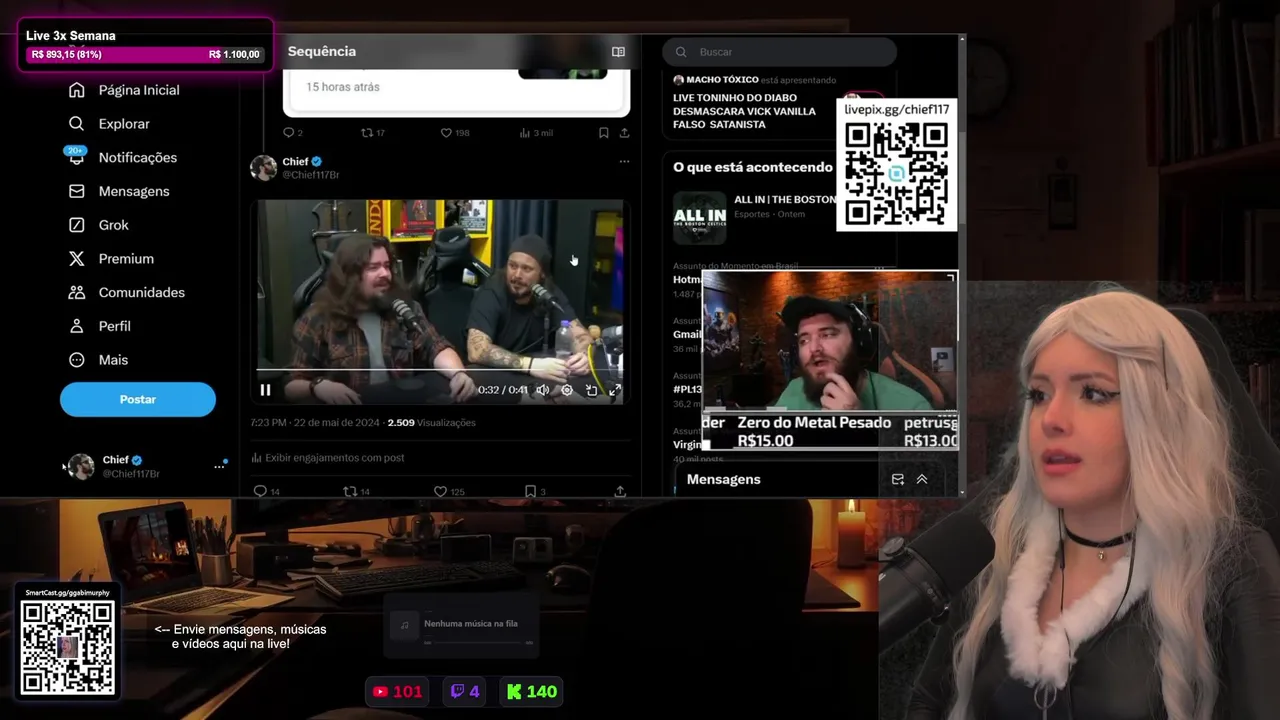Click the Live 3x Semana donation progress bar

tap(145, 55)
